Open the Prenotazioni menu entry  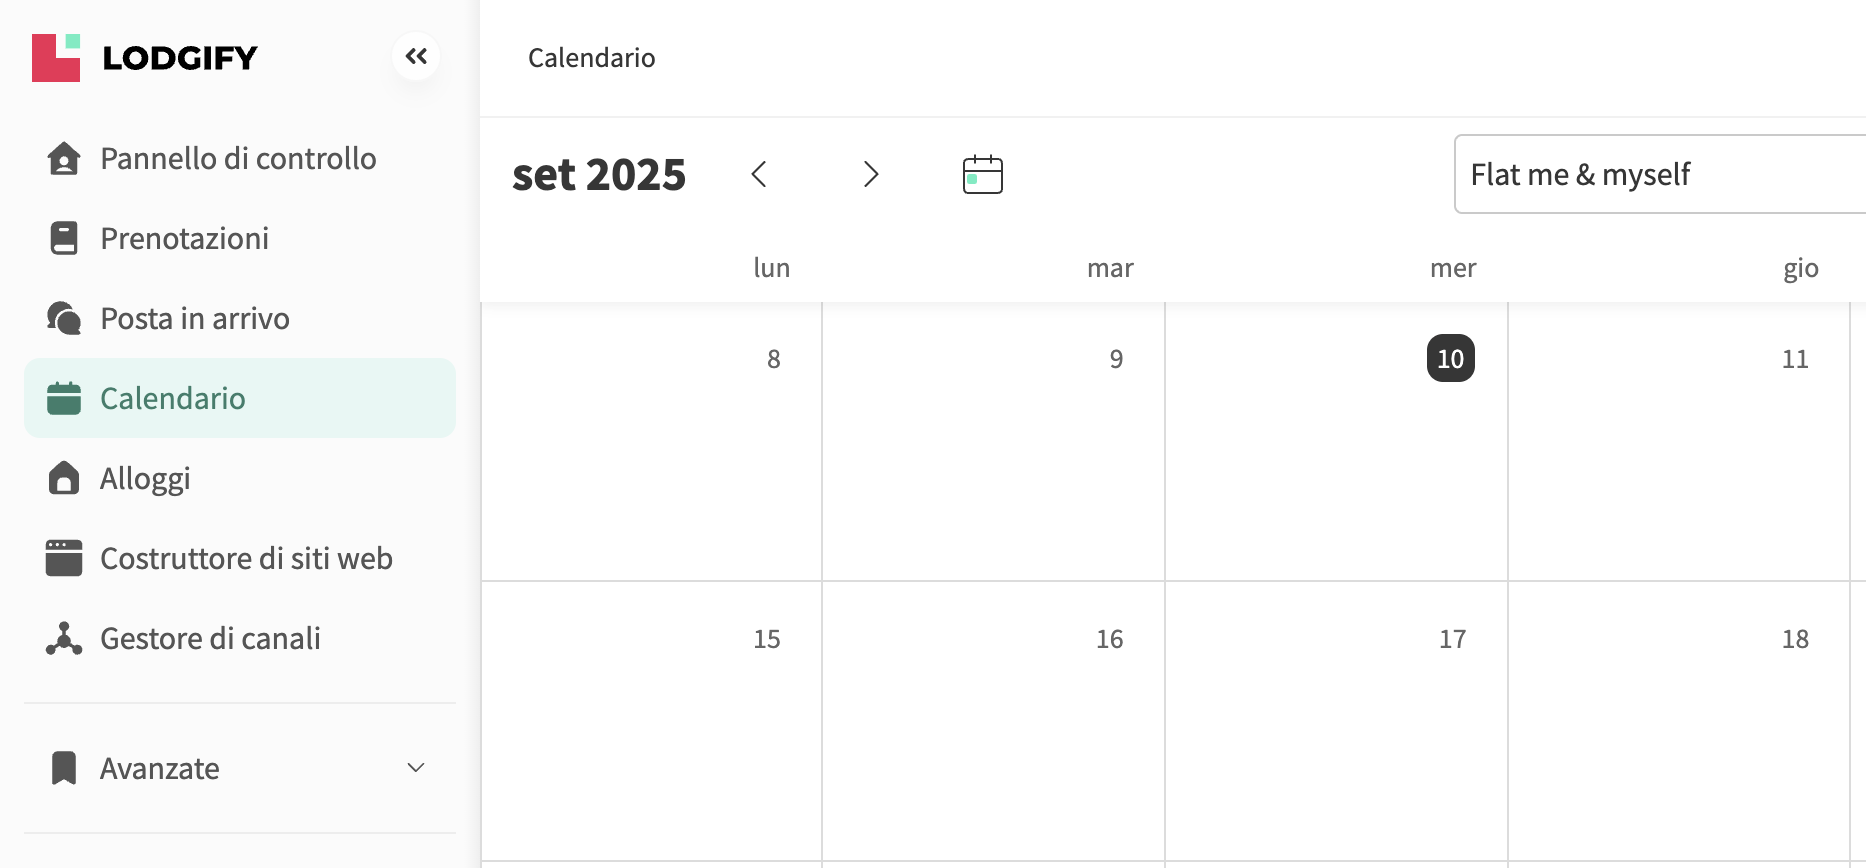click(184, 238)
